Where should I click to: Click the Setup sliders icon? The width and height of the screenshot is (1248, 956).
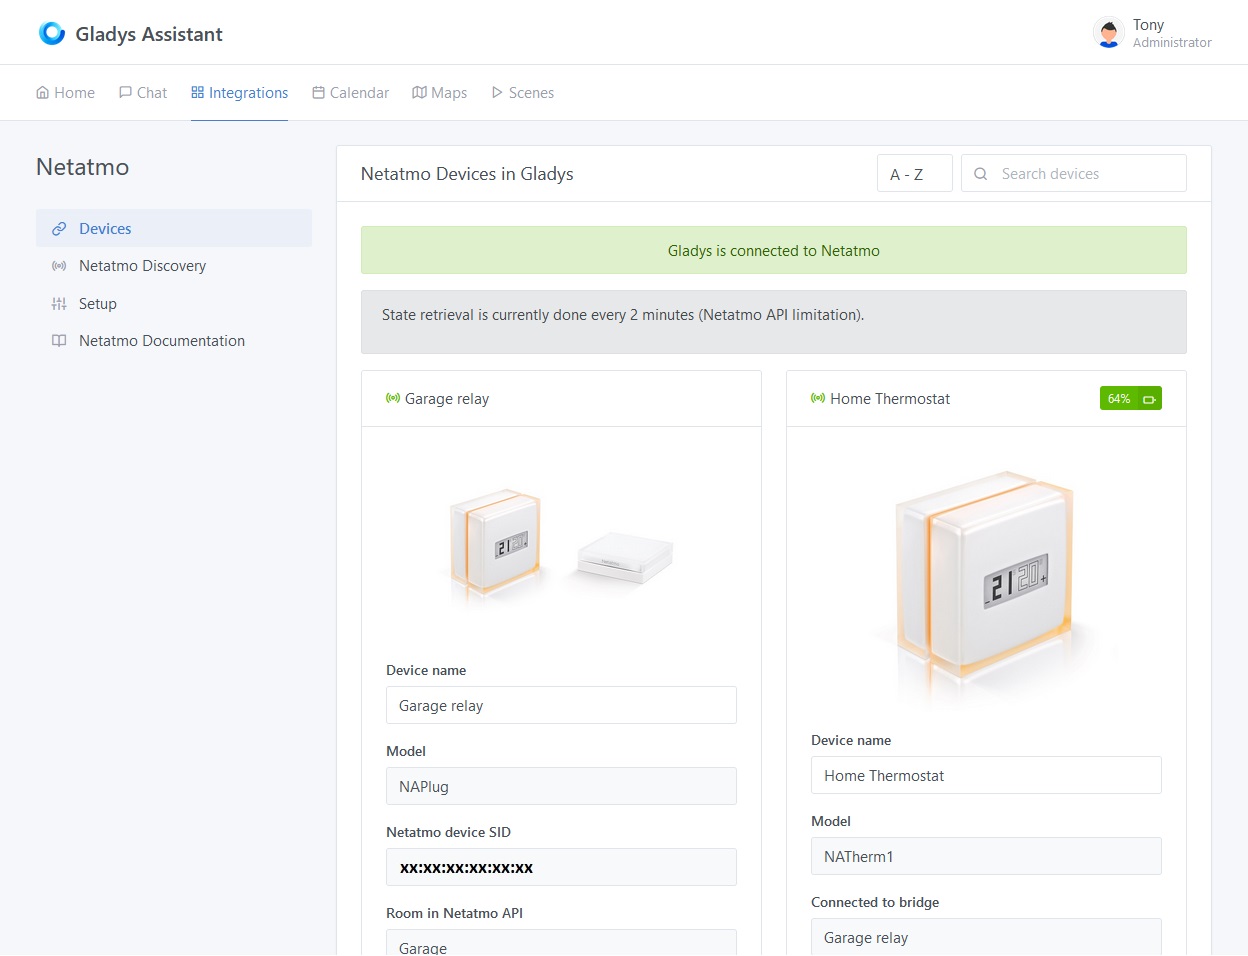coord(57,303)
